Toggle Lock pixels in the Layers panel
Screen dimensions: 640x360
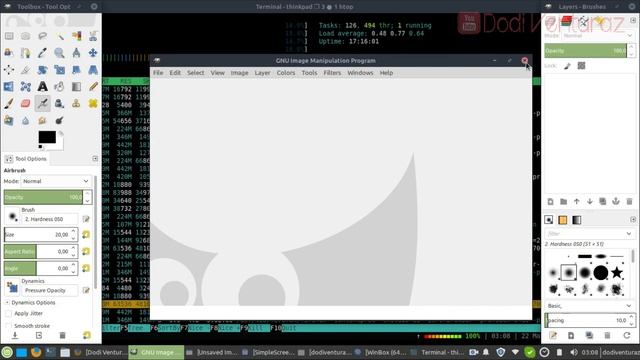(567, 66)
